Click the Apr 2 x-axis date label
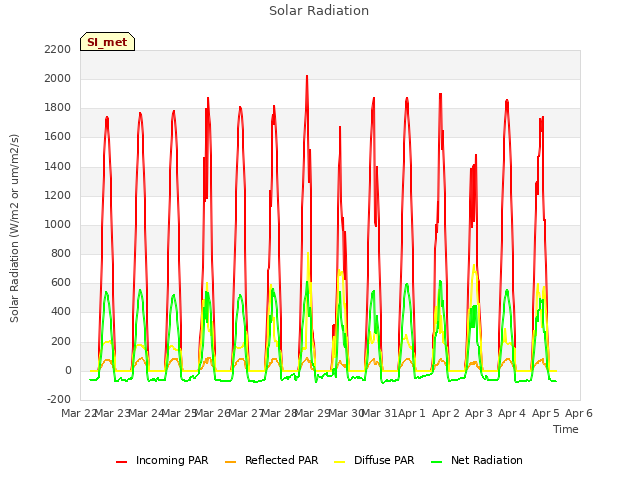Image resolution: width=640 pixels, height=480 pixels. (x=446, y=413)
